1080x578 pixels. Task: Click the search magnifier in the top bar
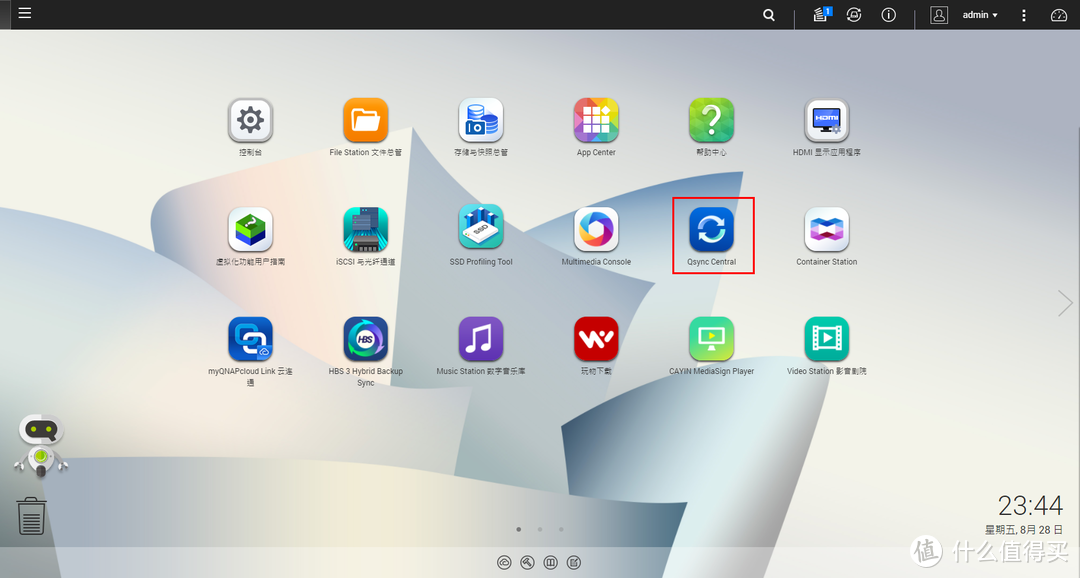(x=769, y=14)
